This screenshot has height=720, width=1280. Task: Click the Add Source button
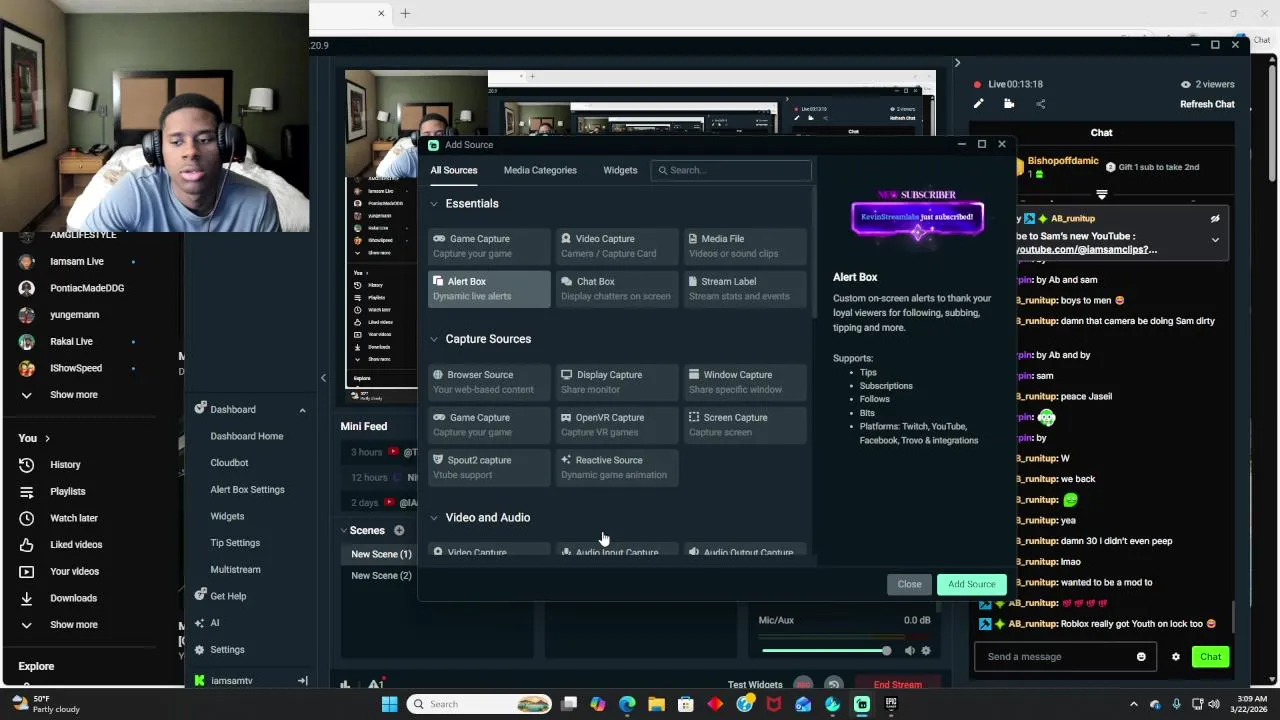pyautogui.click(x=972, y=584)
